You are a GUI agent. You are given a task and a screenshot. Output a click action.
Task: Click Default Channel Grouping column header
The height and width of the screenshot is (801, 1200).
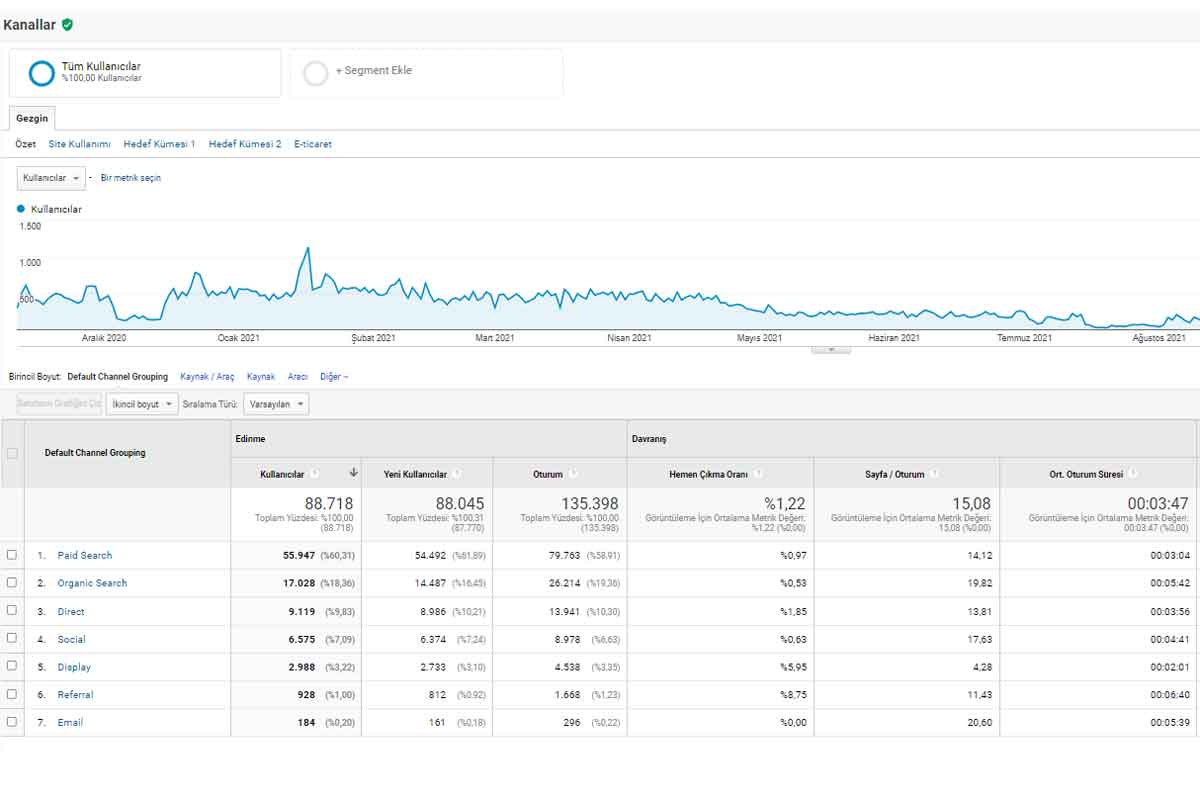(x=95, y=453)
